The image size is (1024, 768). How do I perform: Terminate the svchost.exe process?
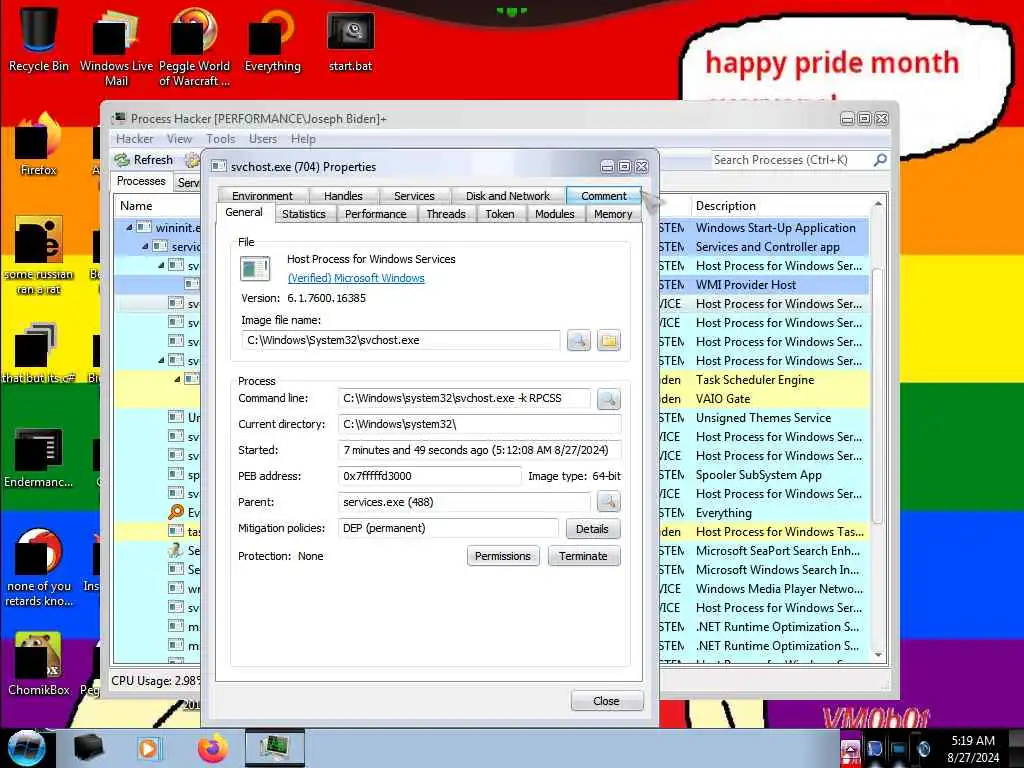(x=583, y=556)
